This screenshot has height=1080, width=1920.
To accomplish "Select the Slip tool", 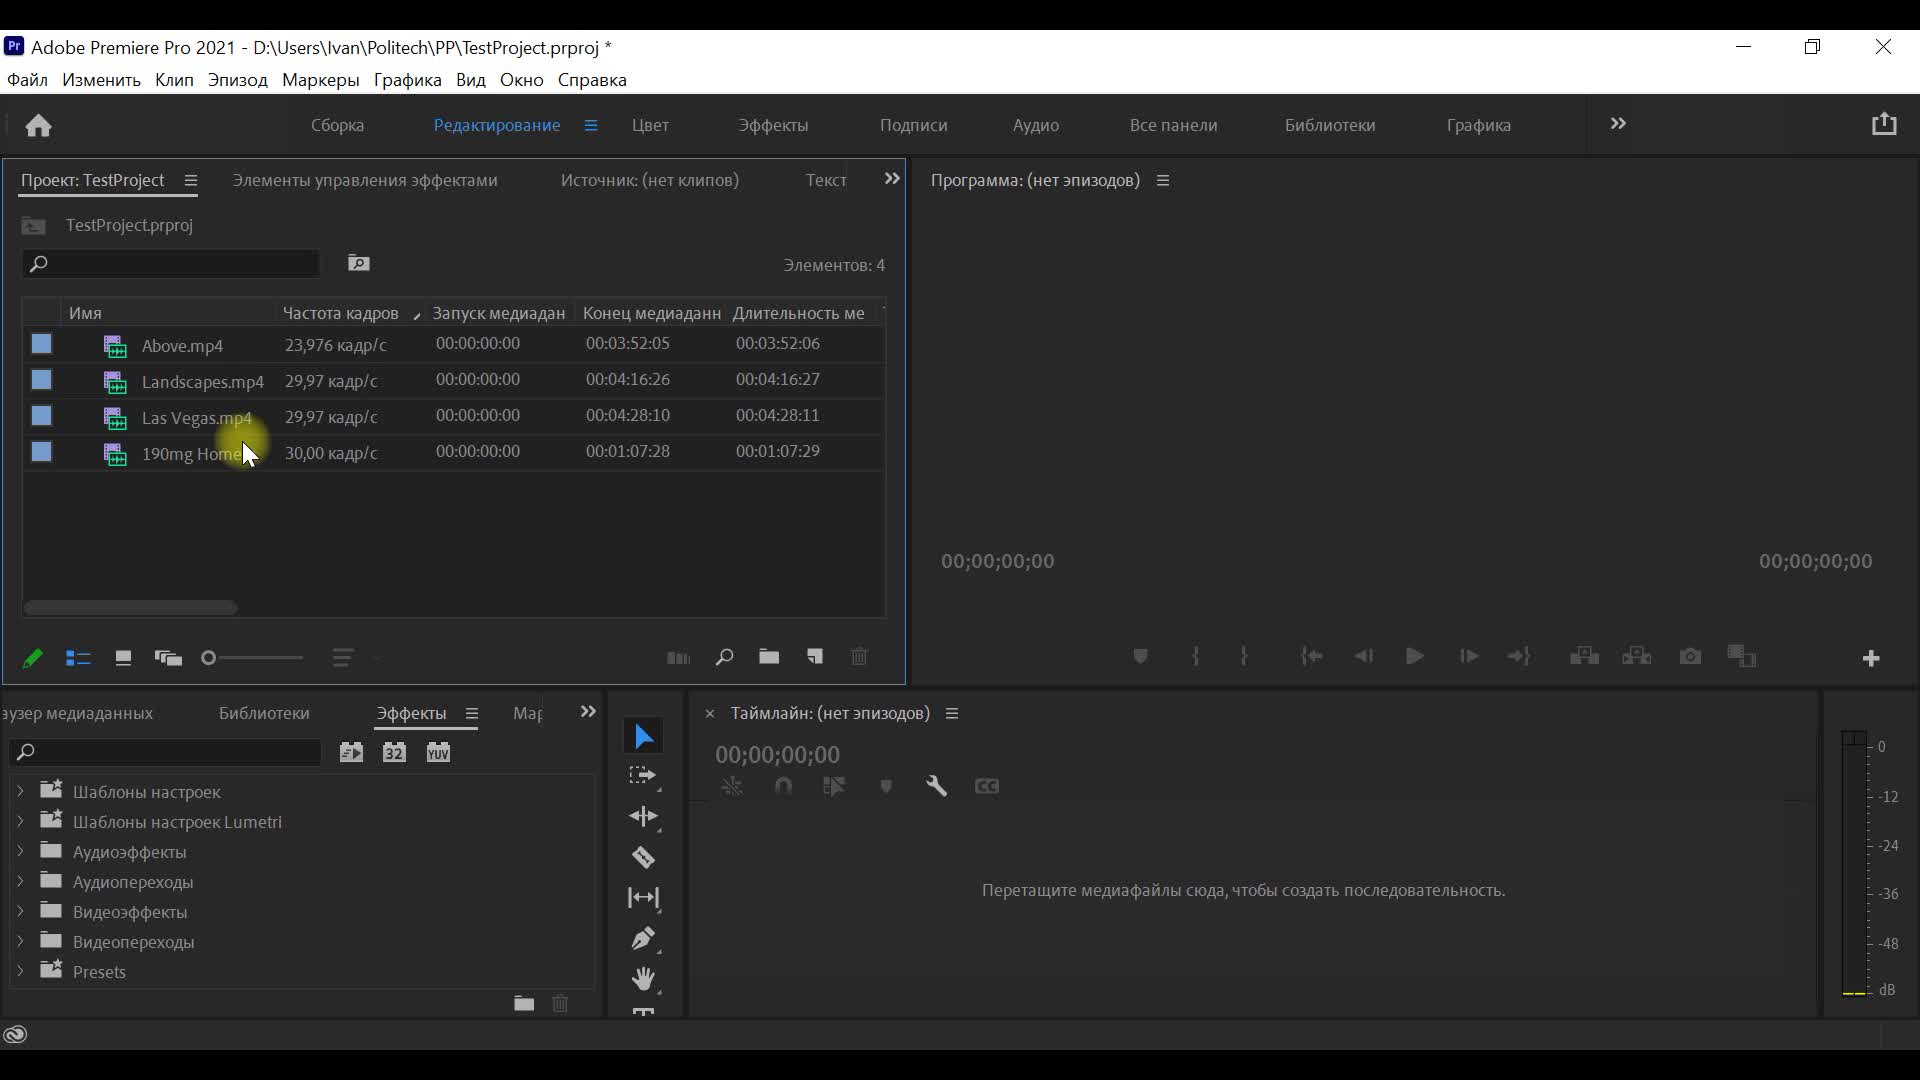I will [x=644, y=897].
